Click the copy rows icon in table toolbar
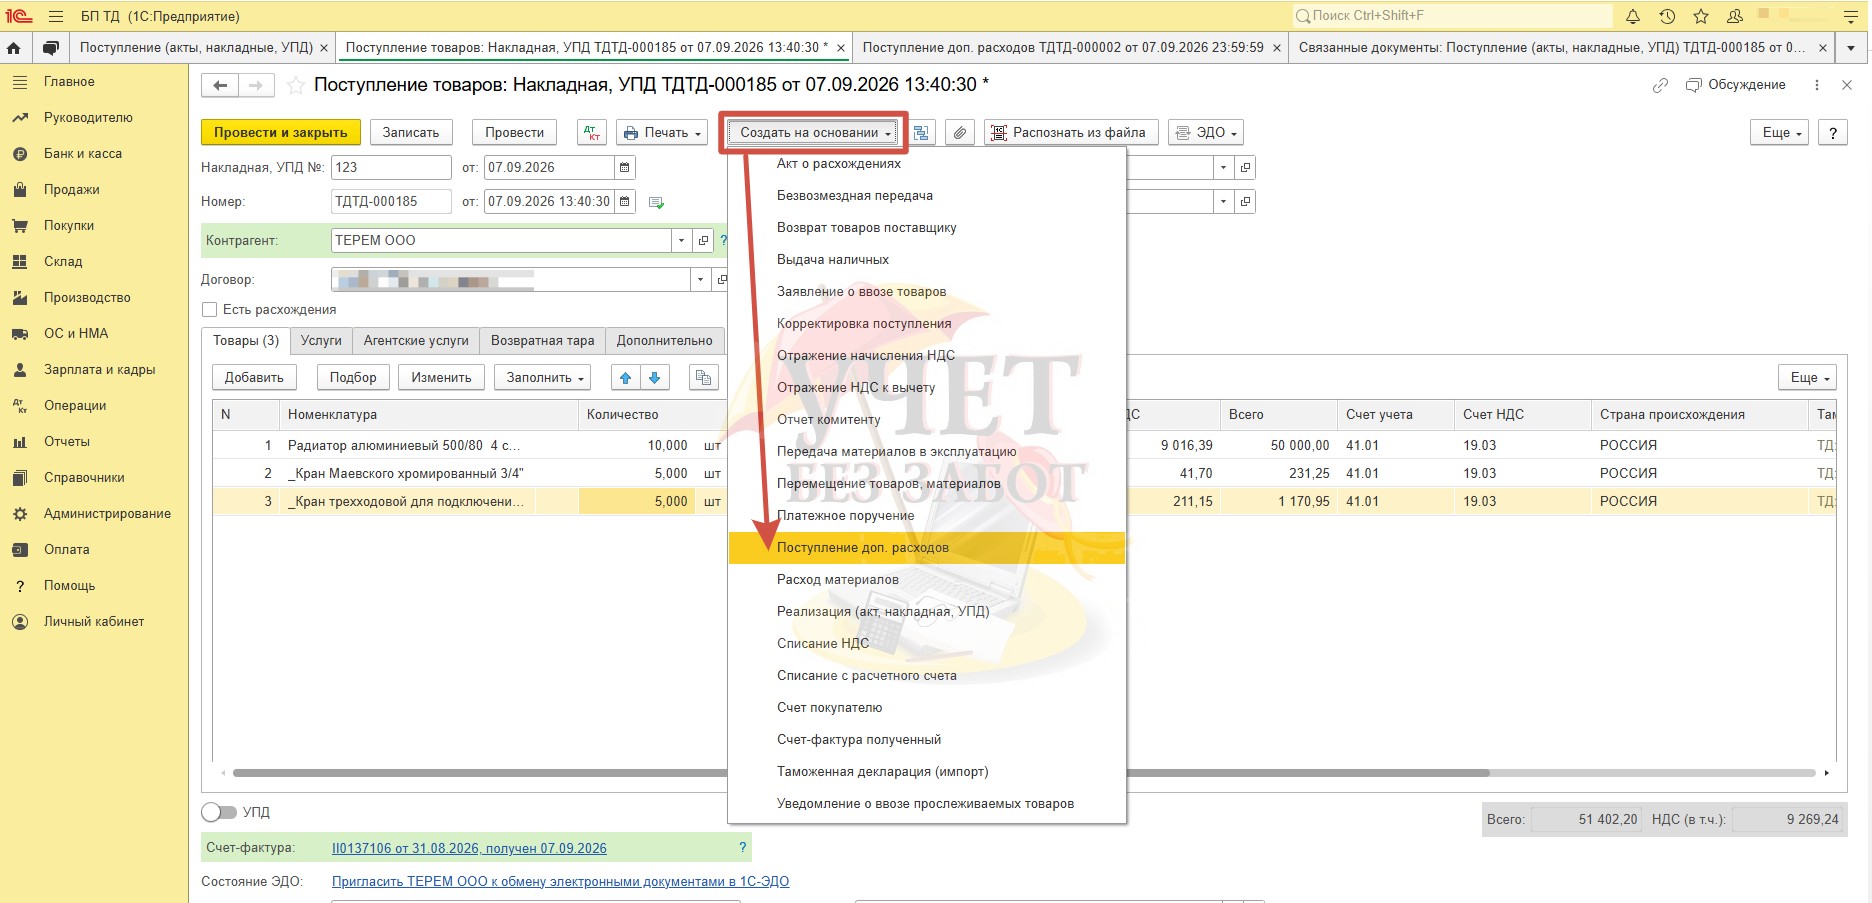The height and width of the screenshot is (903, 1872). click(x=703, y=377)
